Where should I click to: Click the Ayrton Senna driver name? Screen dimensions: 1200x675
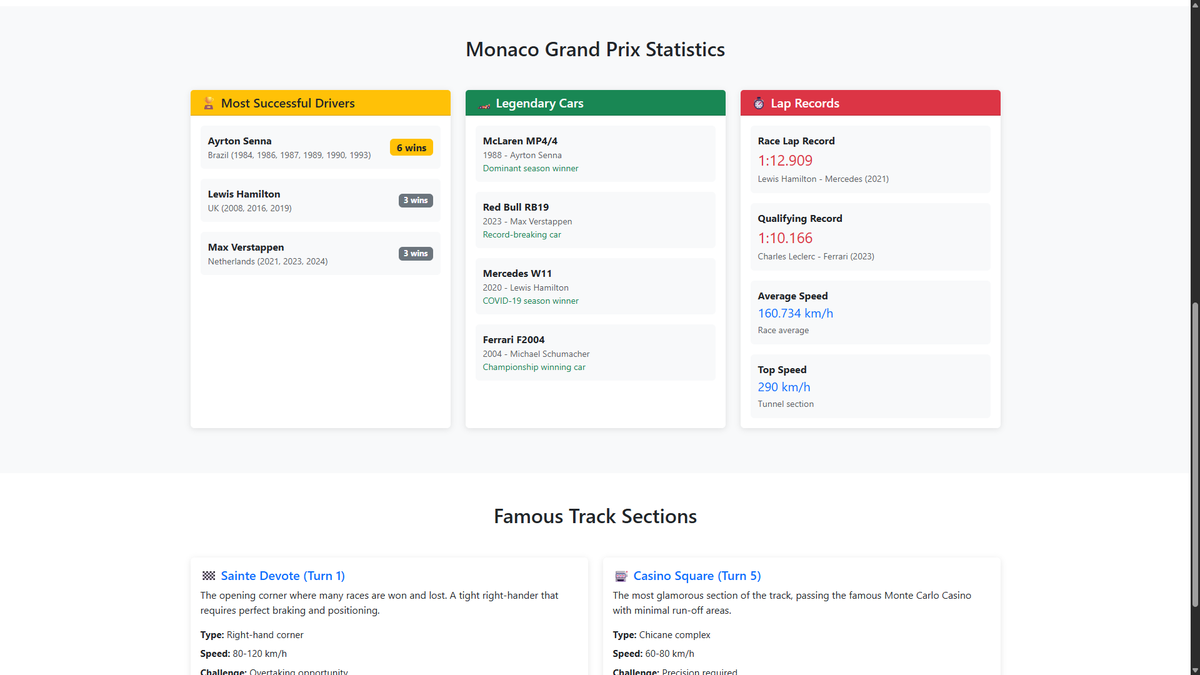tap(240, 141)
